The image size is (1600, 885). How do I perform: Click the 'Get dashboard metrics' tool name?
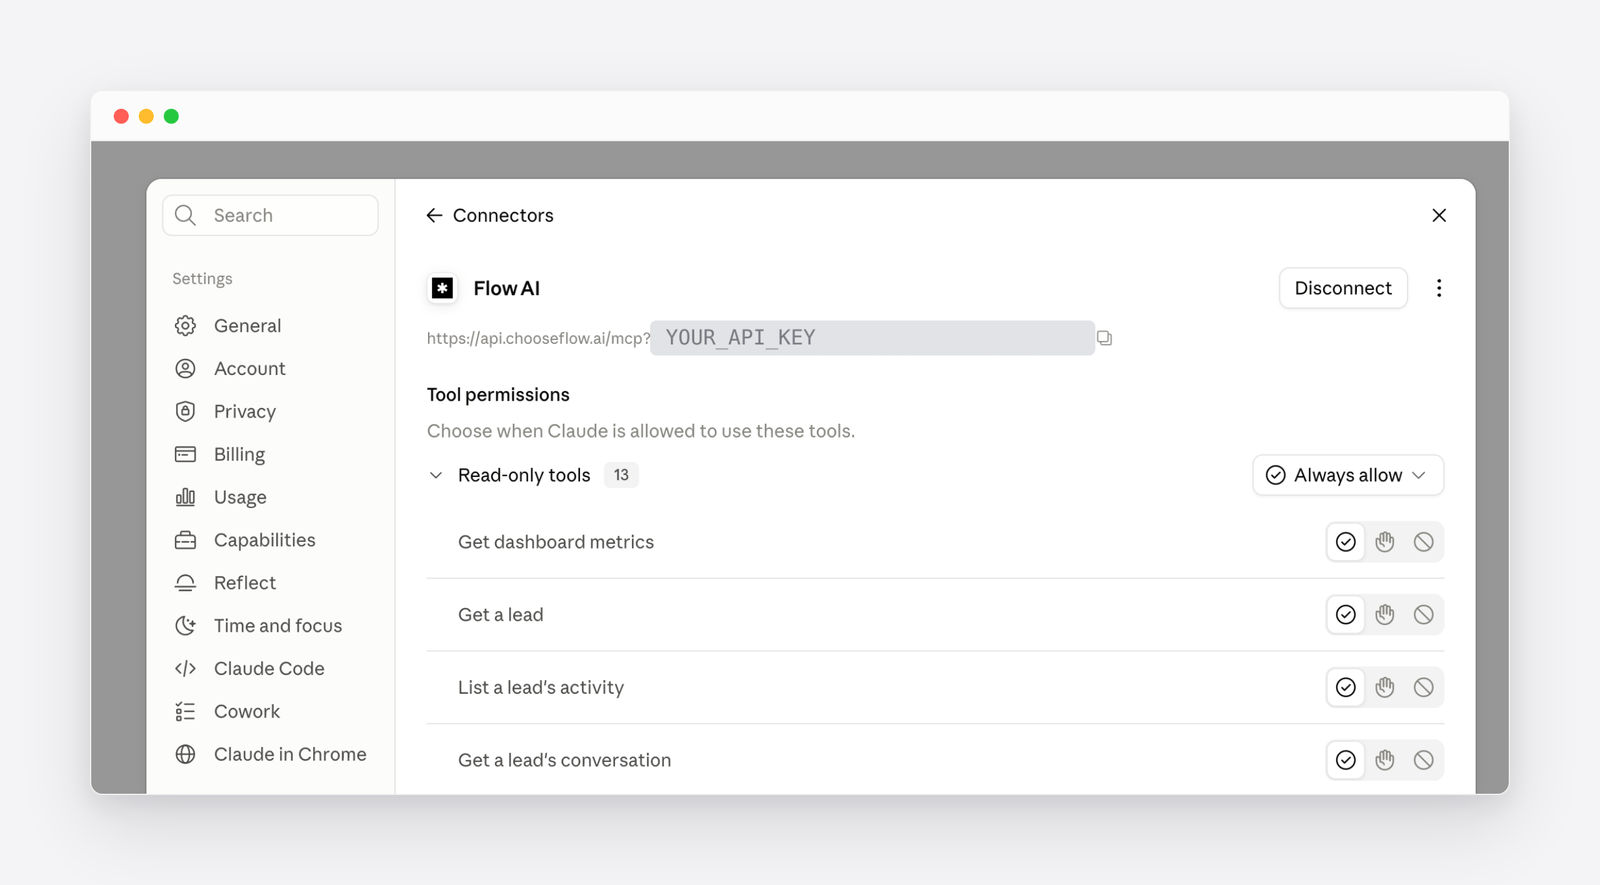tap(556, 542)
